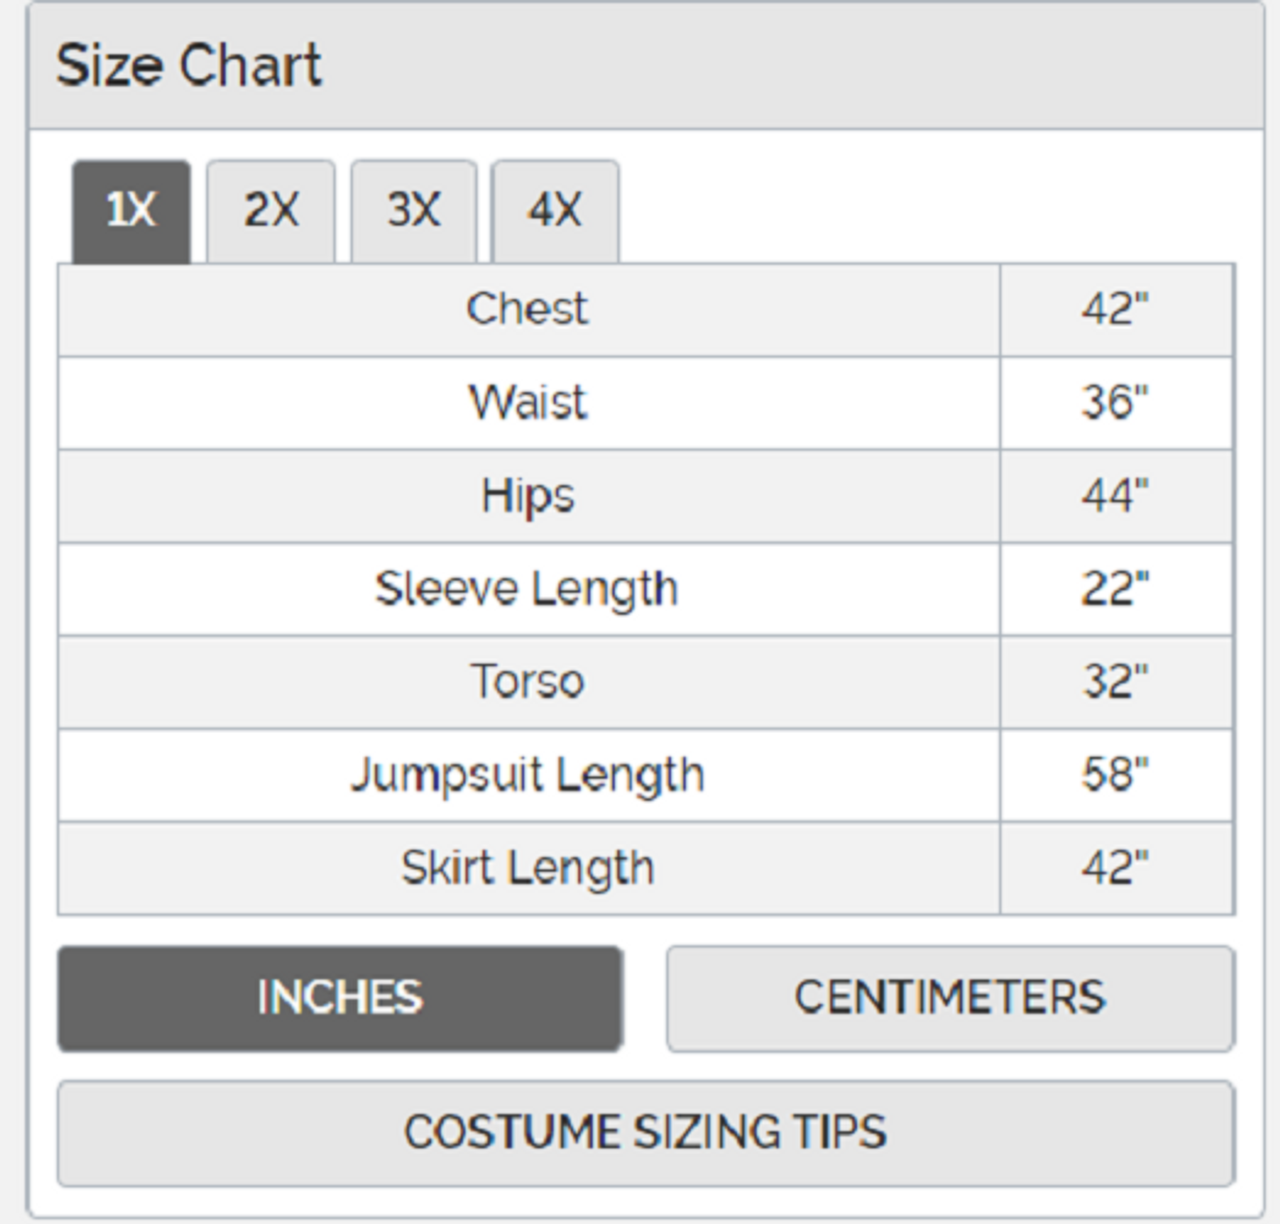Viewport: 1280px width, 1224px height.
Task: Click the Chest row label
Action: point(527,309)
